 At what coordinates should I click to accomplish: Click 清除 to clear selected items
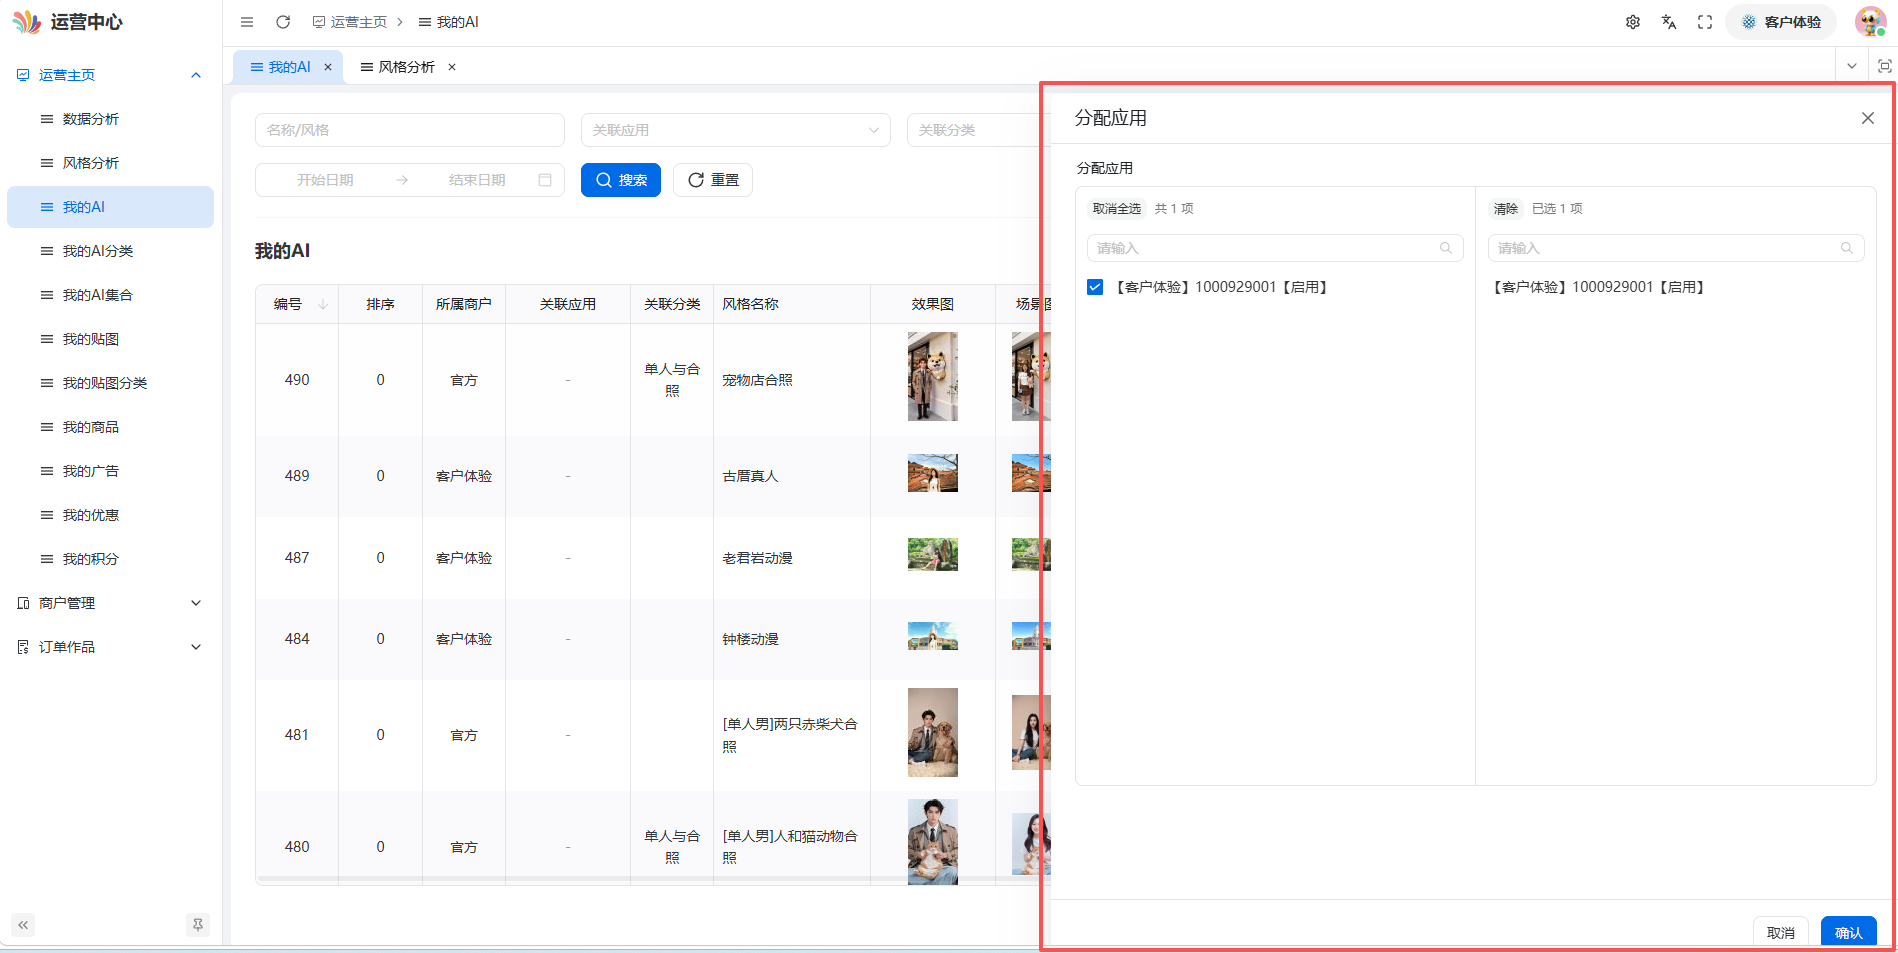coord(1505,209)
